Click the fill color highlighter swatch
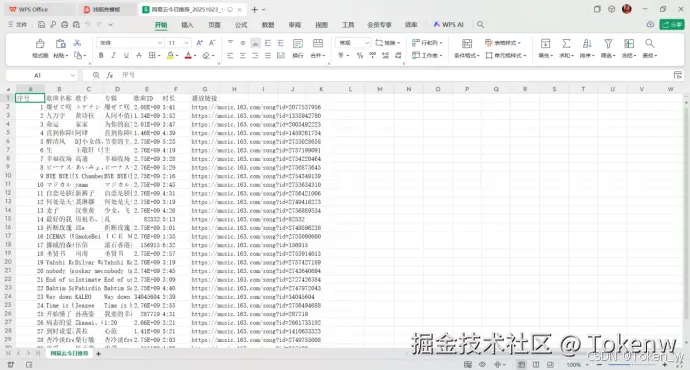Image resolution: width=690 pixels, height=370 pixels. 170,55
